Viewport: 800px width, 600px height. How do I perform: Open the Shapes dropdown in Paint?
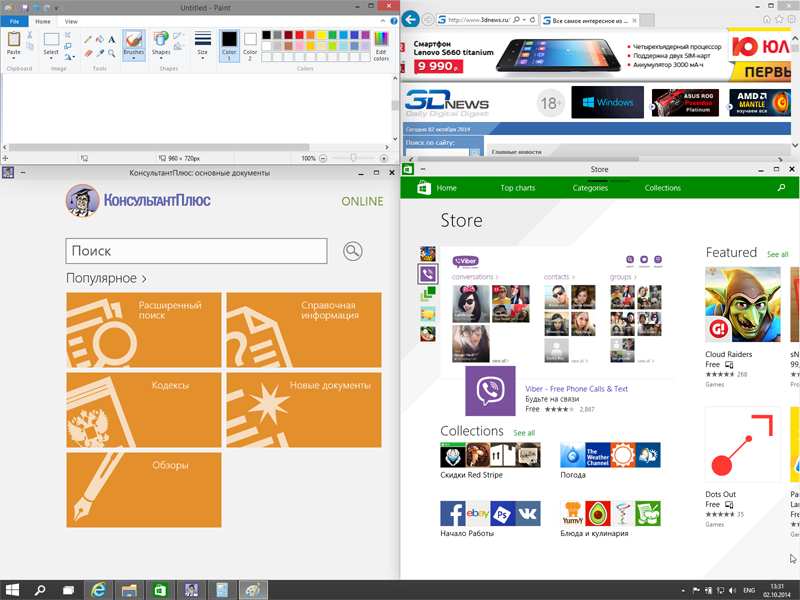tap(161, 58)
